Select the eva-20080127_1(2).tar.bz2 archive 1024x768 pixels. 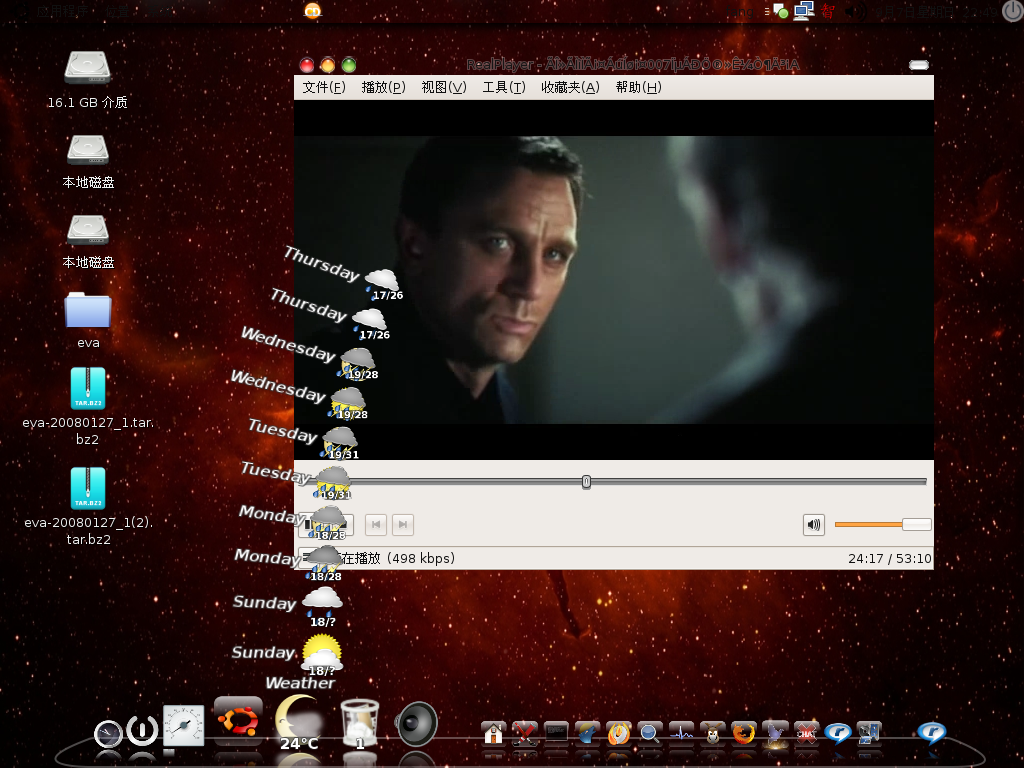[88, 488]
